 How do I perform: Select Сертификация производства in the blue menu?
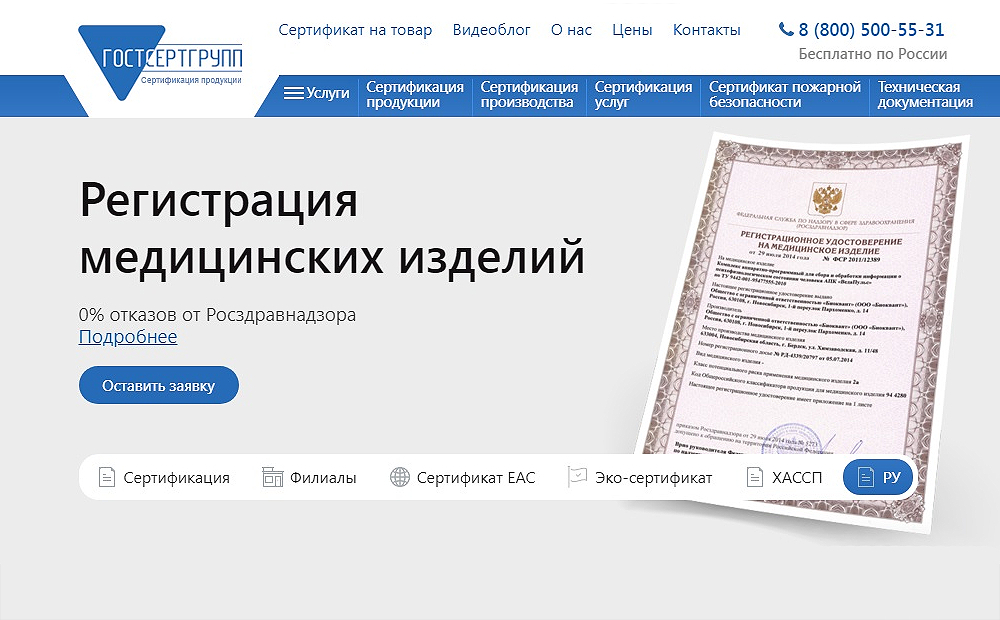pyautogui.click(x=529, y=94)
